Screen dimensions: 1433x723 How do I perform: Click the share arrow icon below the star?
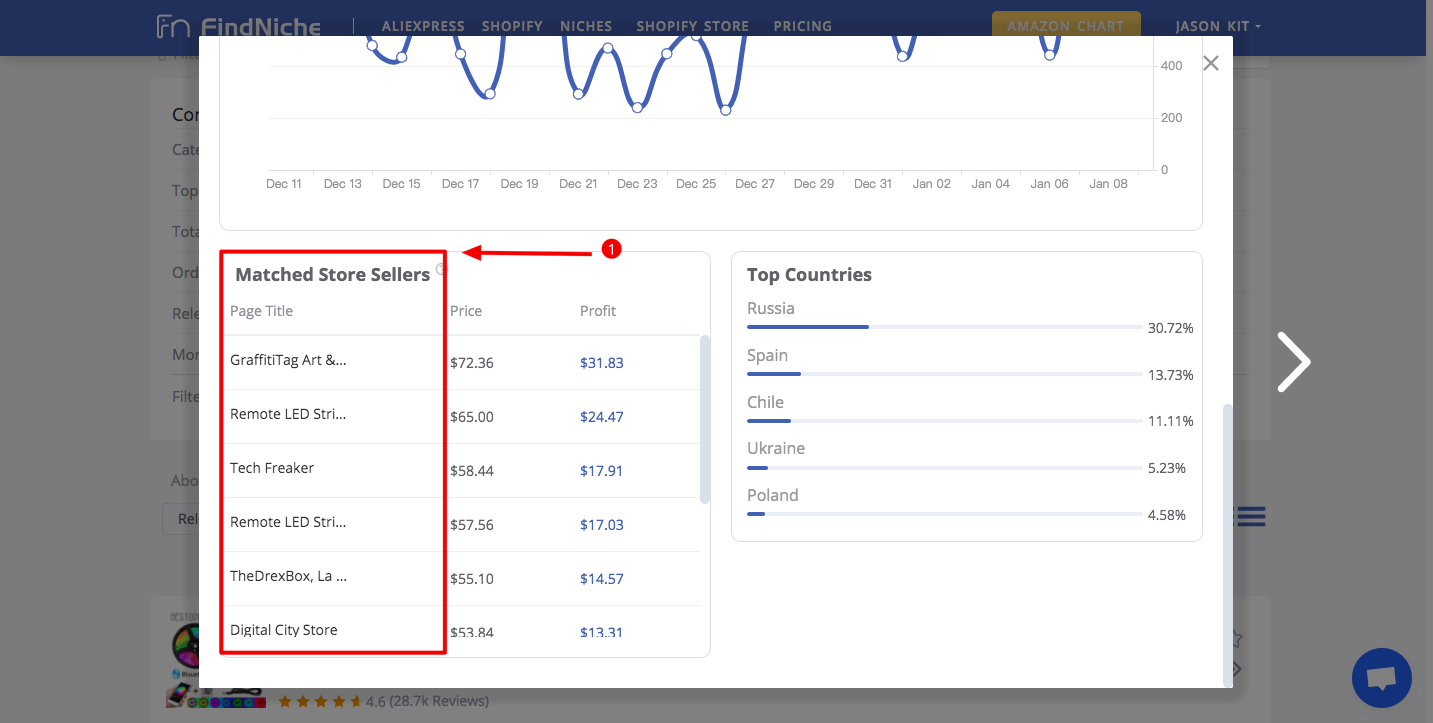click(1235, 669)
